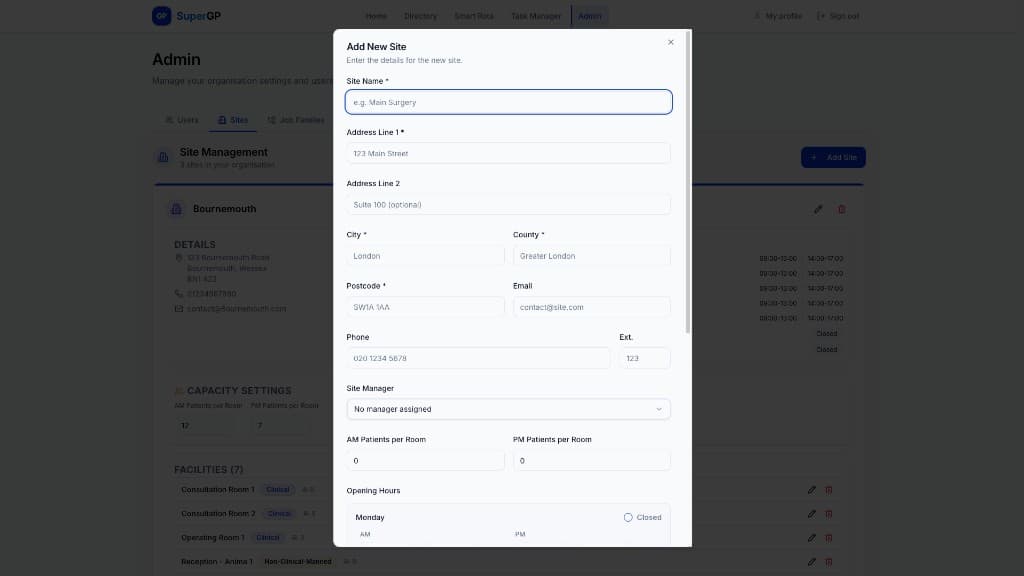Select the Admin nav item
The width and height of the screenshot is (1024, 576).
(590, 16)
